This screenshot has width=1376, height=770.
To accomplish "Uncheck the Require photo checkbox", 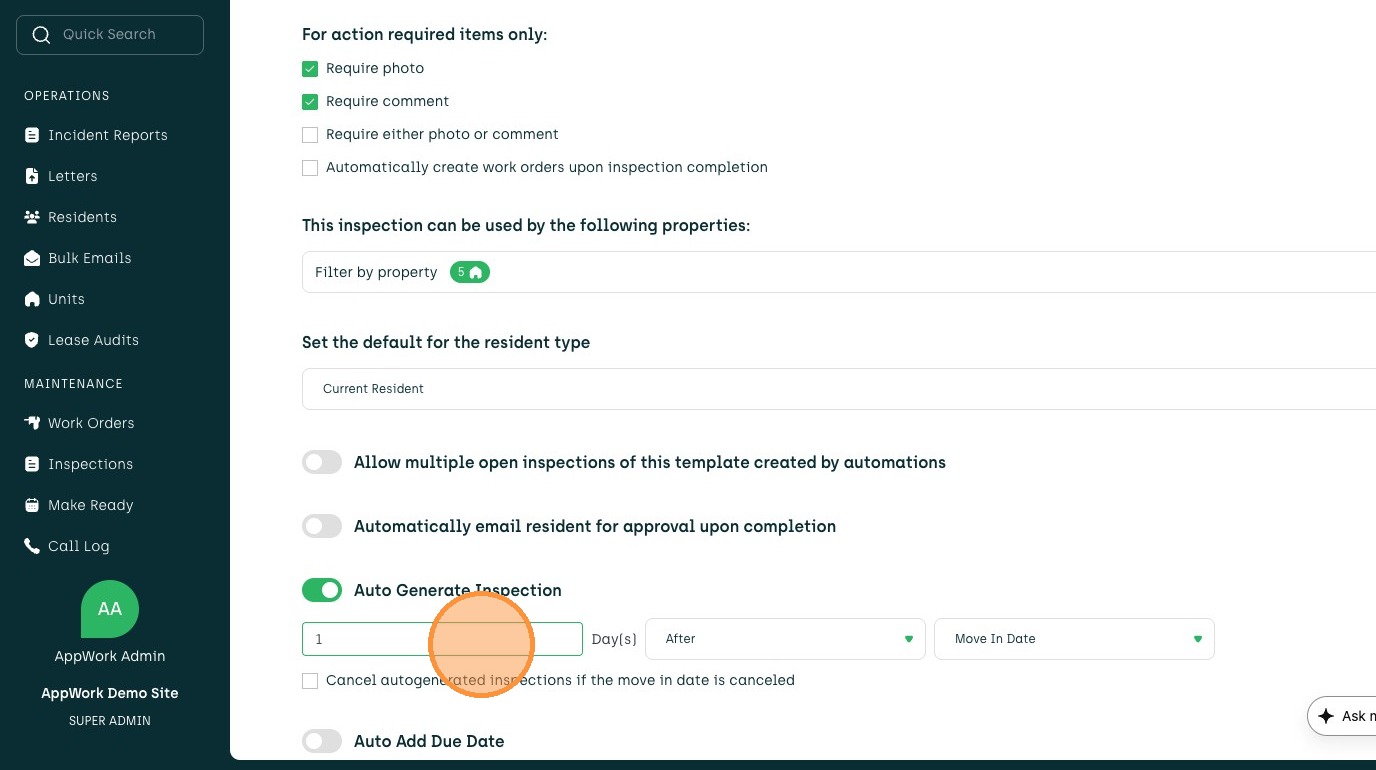I will coord(310,69).
